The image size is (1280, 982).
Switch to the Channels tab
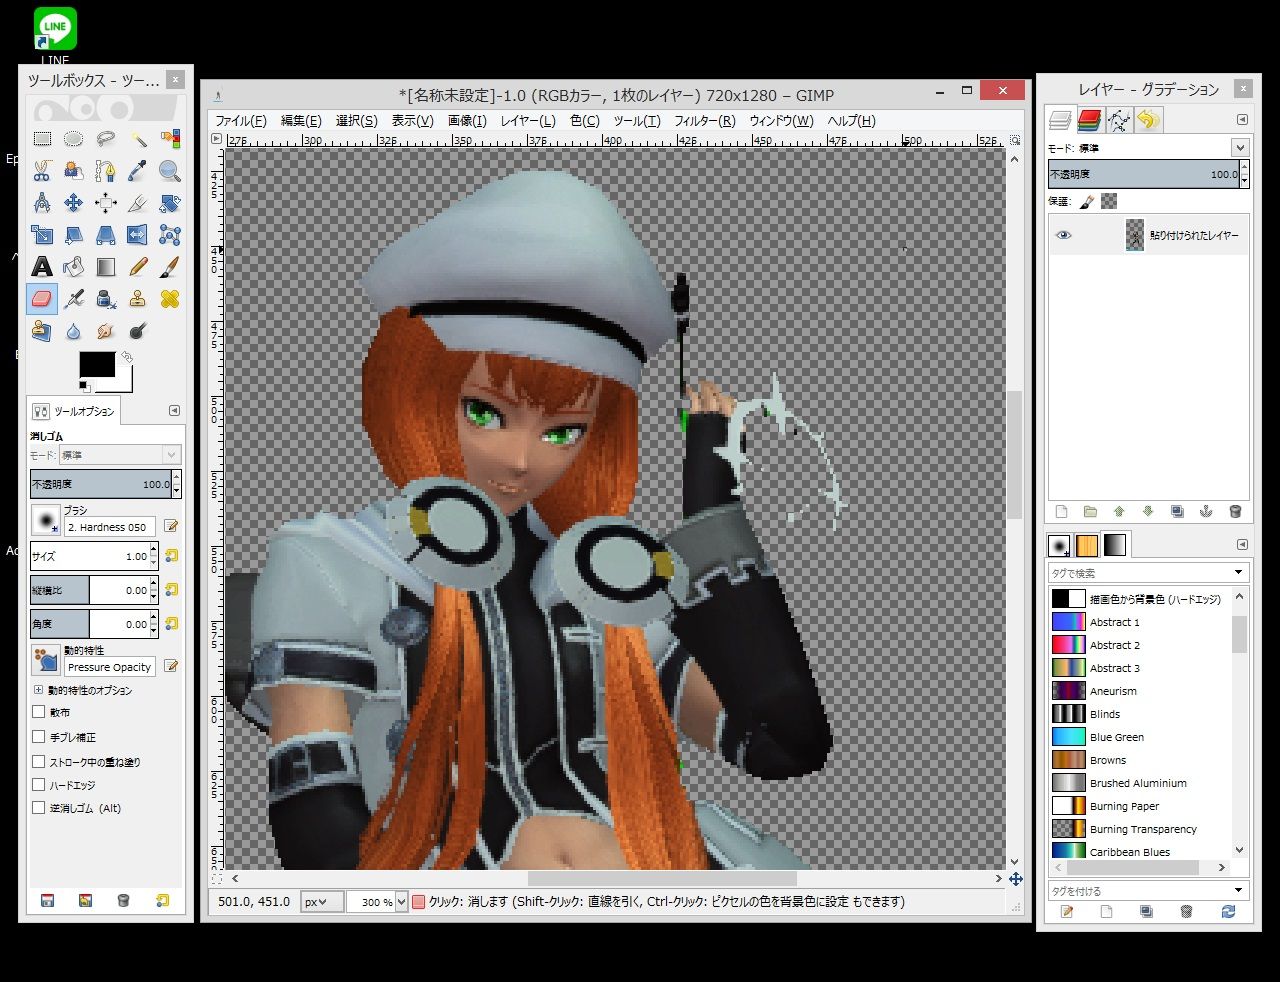point(1090,120)
